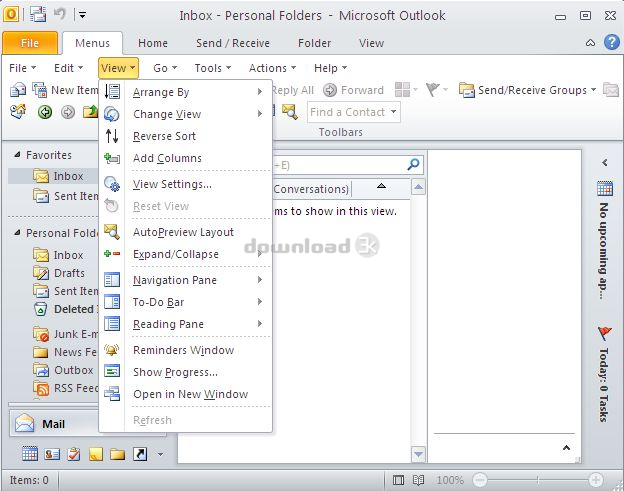Viewport: 624px width, 491px height.
Task: Open the orange File tab
Action: (30, 43)
